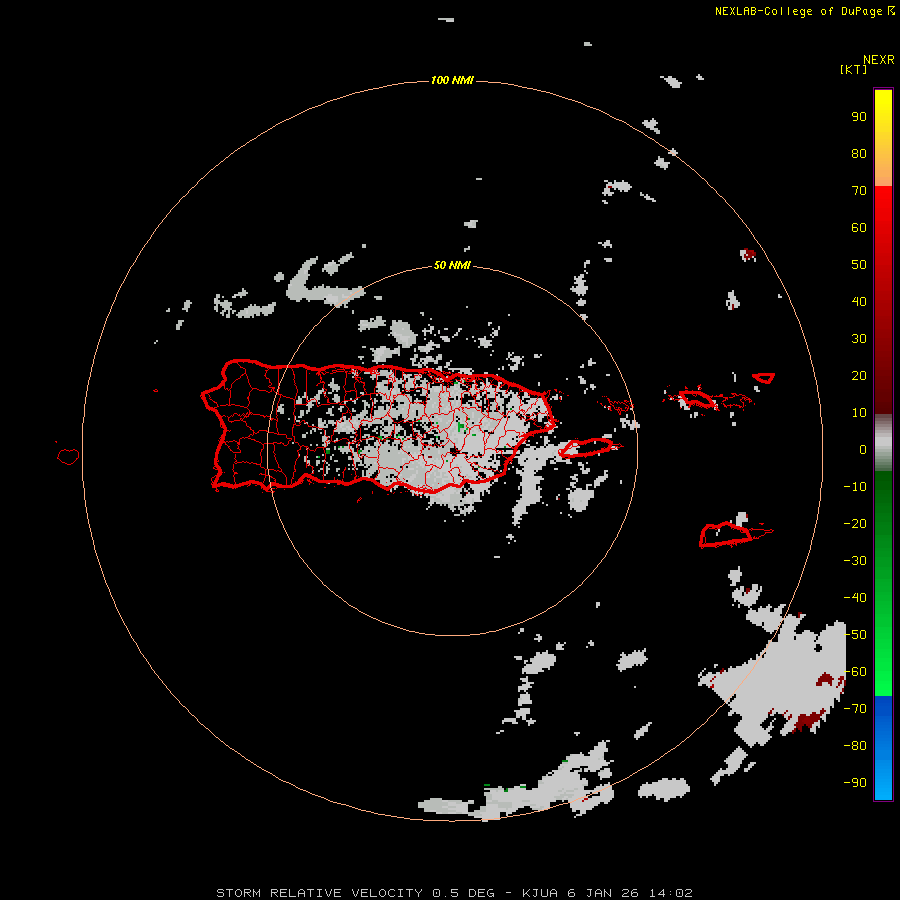This screenshot has height=900, width=900.
Task: Click the Vieques island outline east of Puerto Rico
Action: pos(586,447)
